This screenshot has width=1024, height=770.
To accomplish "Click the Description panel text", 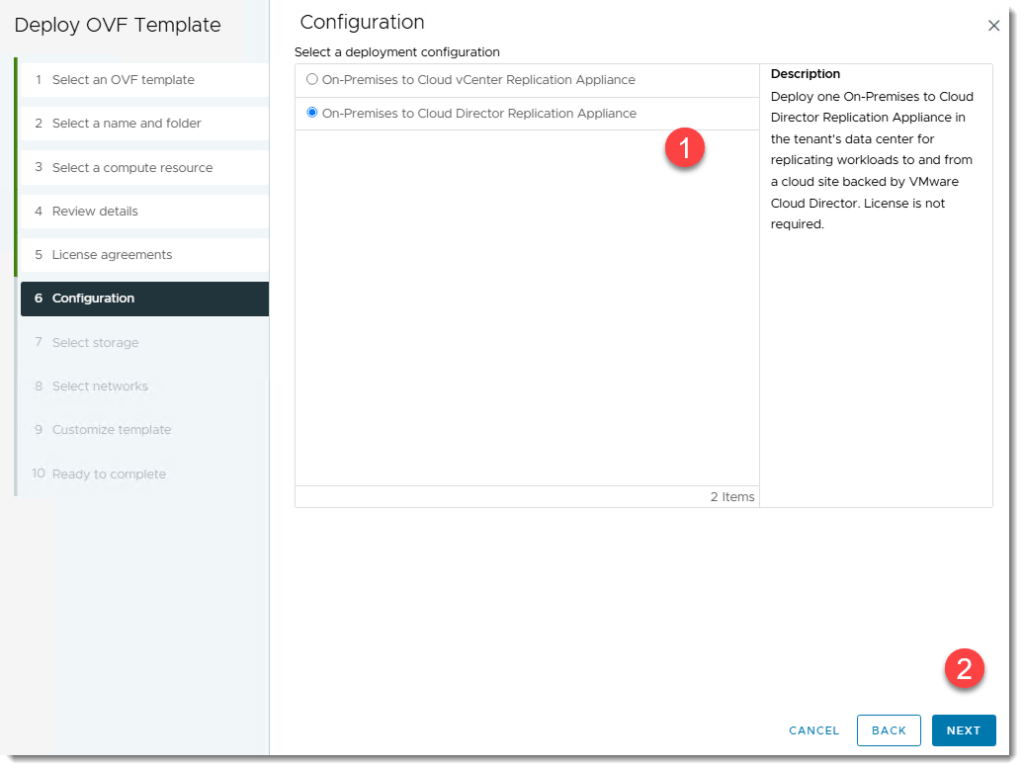I will pos(872,160).
